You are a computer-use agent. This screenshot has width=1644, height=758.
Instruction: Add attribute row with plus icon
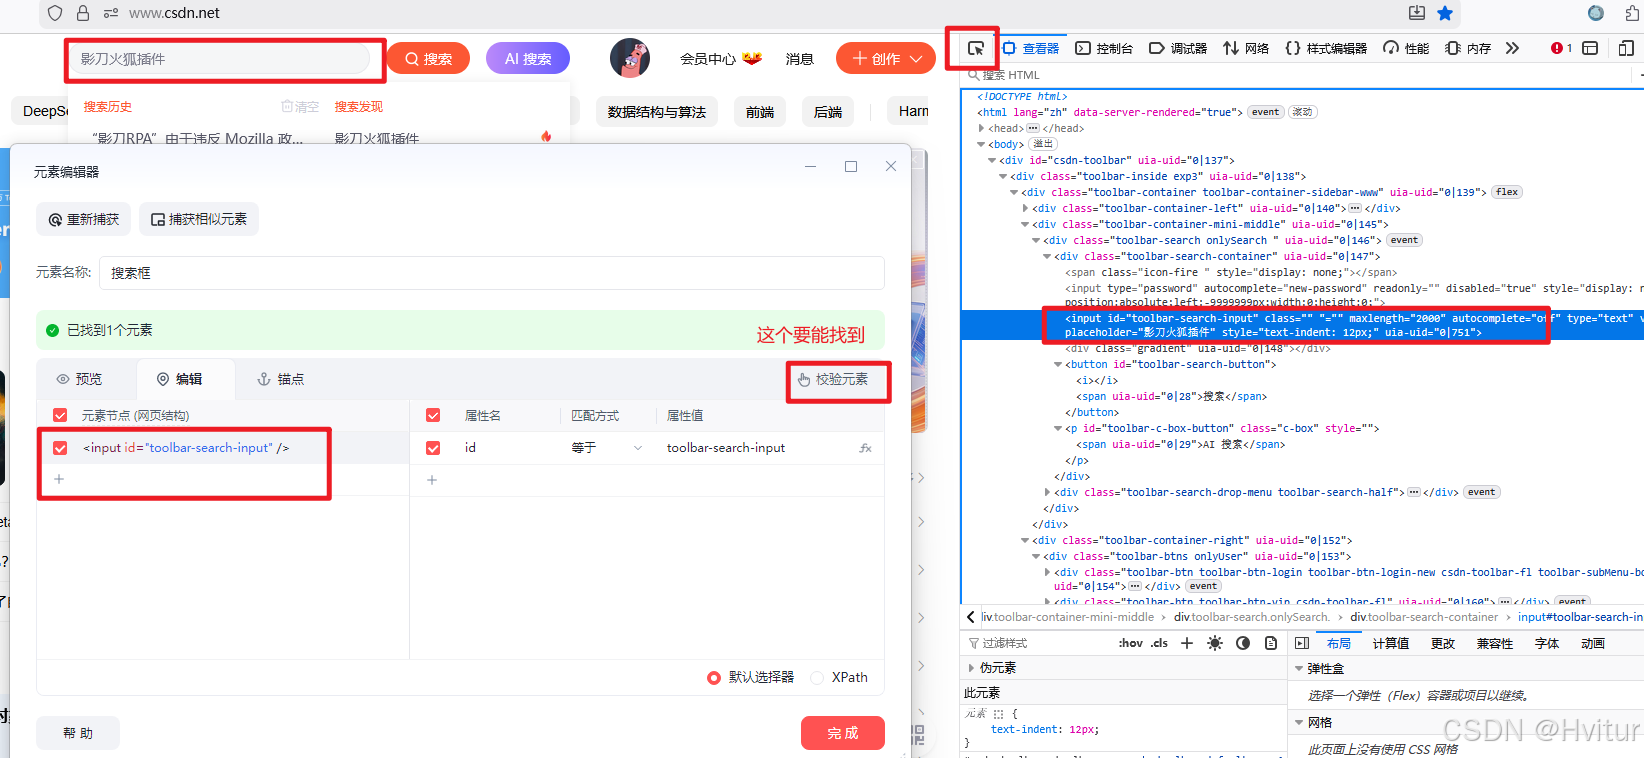pyautogui.click(x=432, y=480)
